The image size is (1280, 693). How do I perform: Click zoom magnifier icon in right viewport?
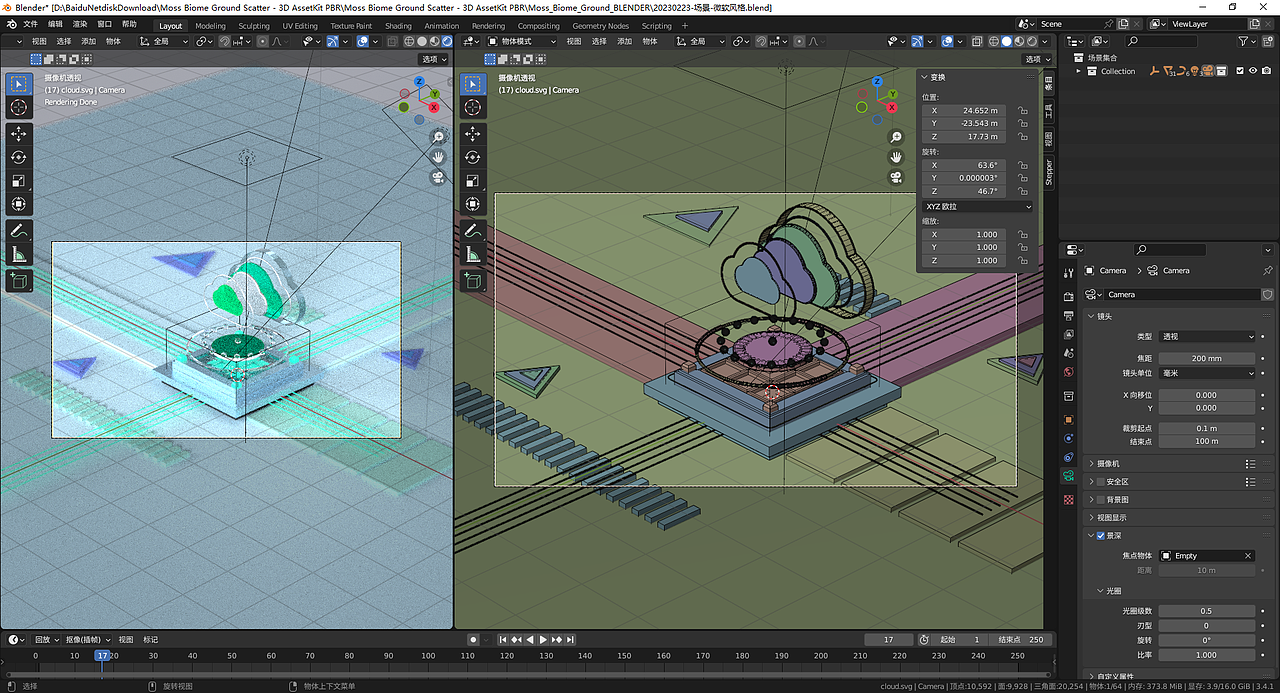[x=896, y=137]
